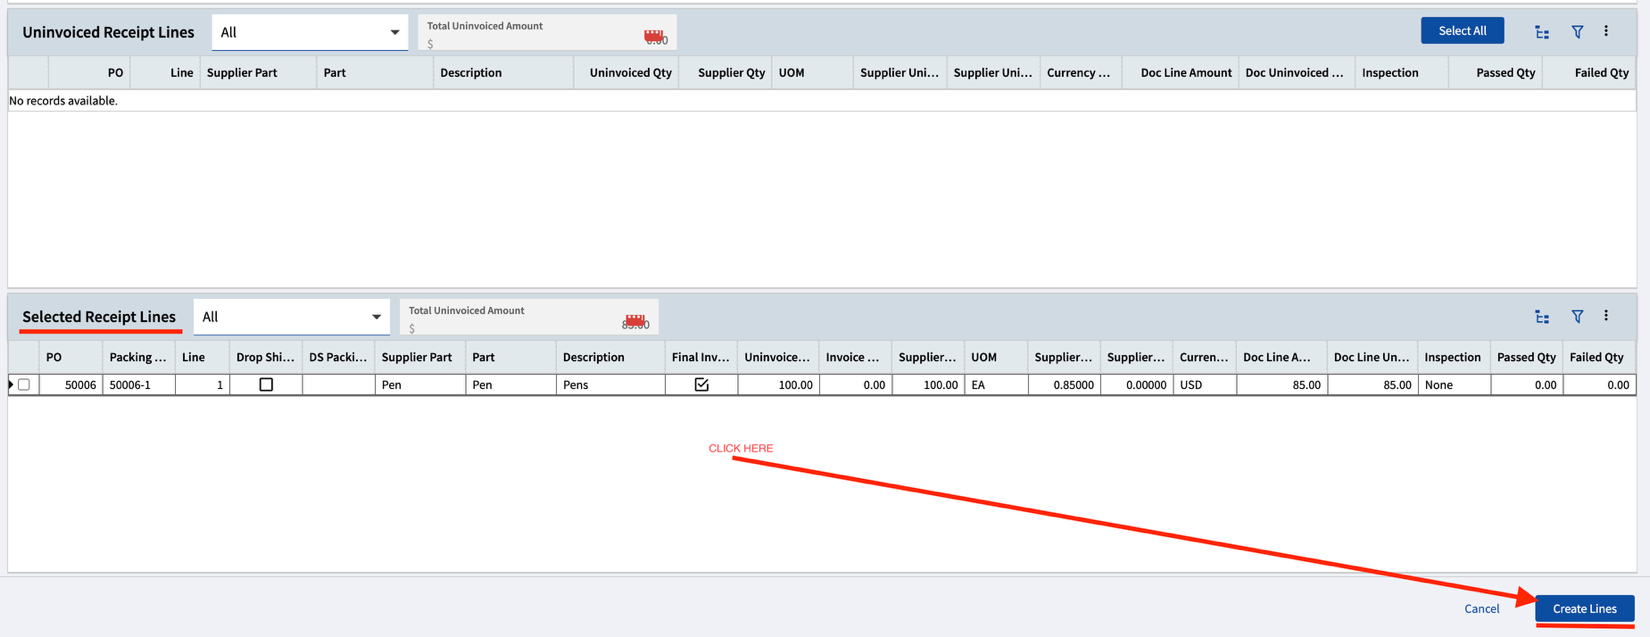Click Supplier Qty column header in the Uninvoiced grid
This screenshot has width=1650, height=637.
click(x=725, y=73)
